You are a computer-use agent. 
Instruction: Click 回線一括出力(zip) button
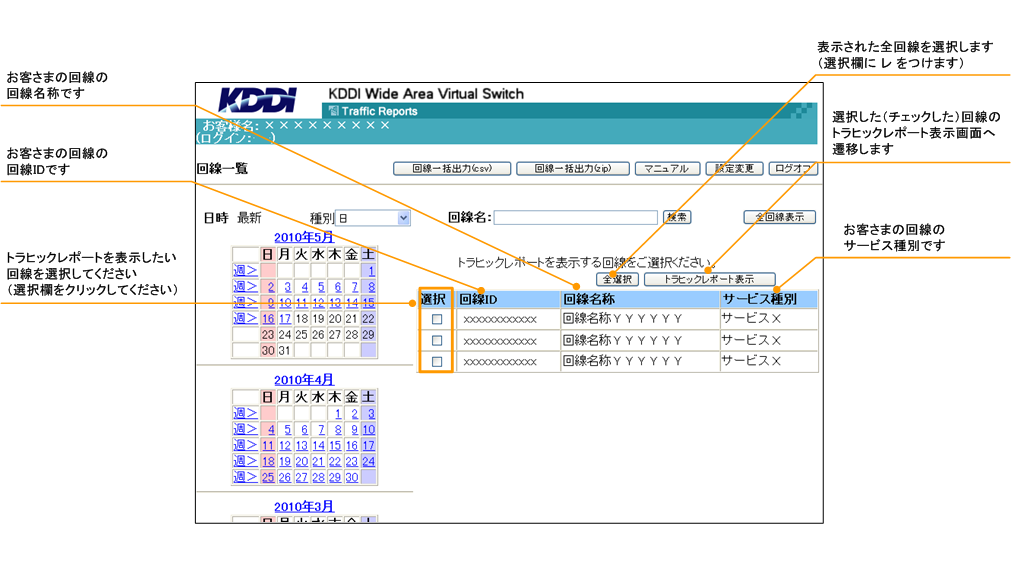click(x=573, y=168)
